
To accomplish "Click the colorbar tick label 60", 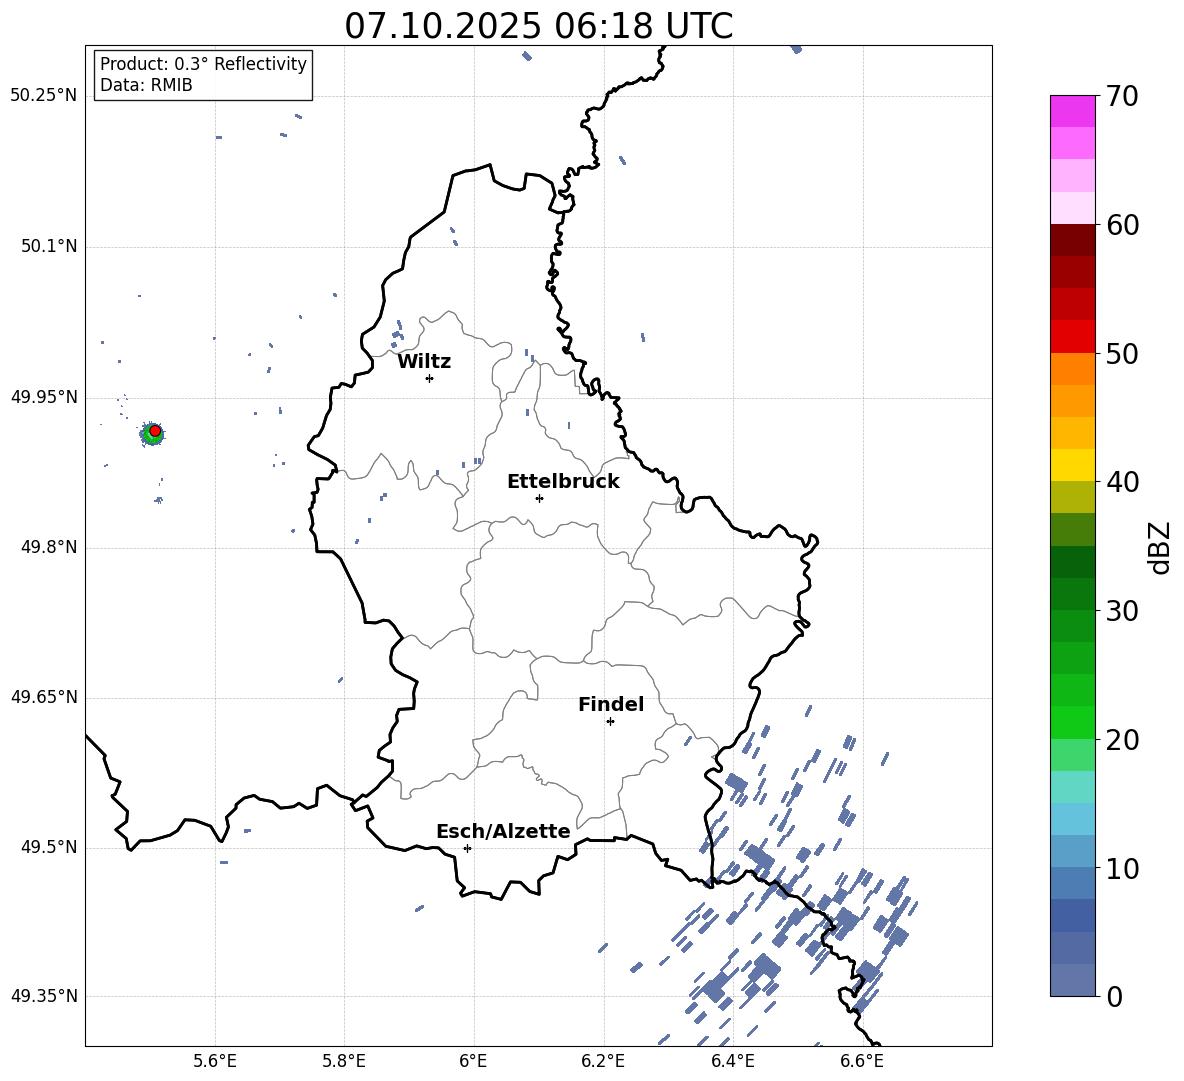I will point(1123,225).
